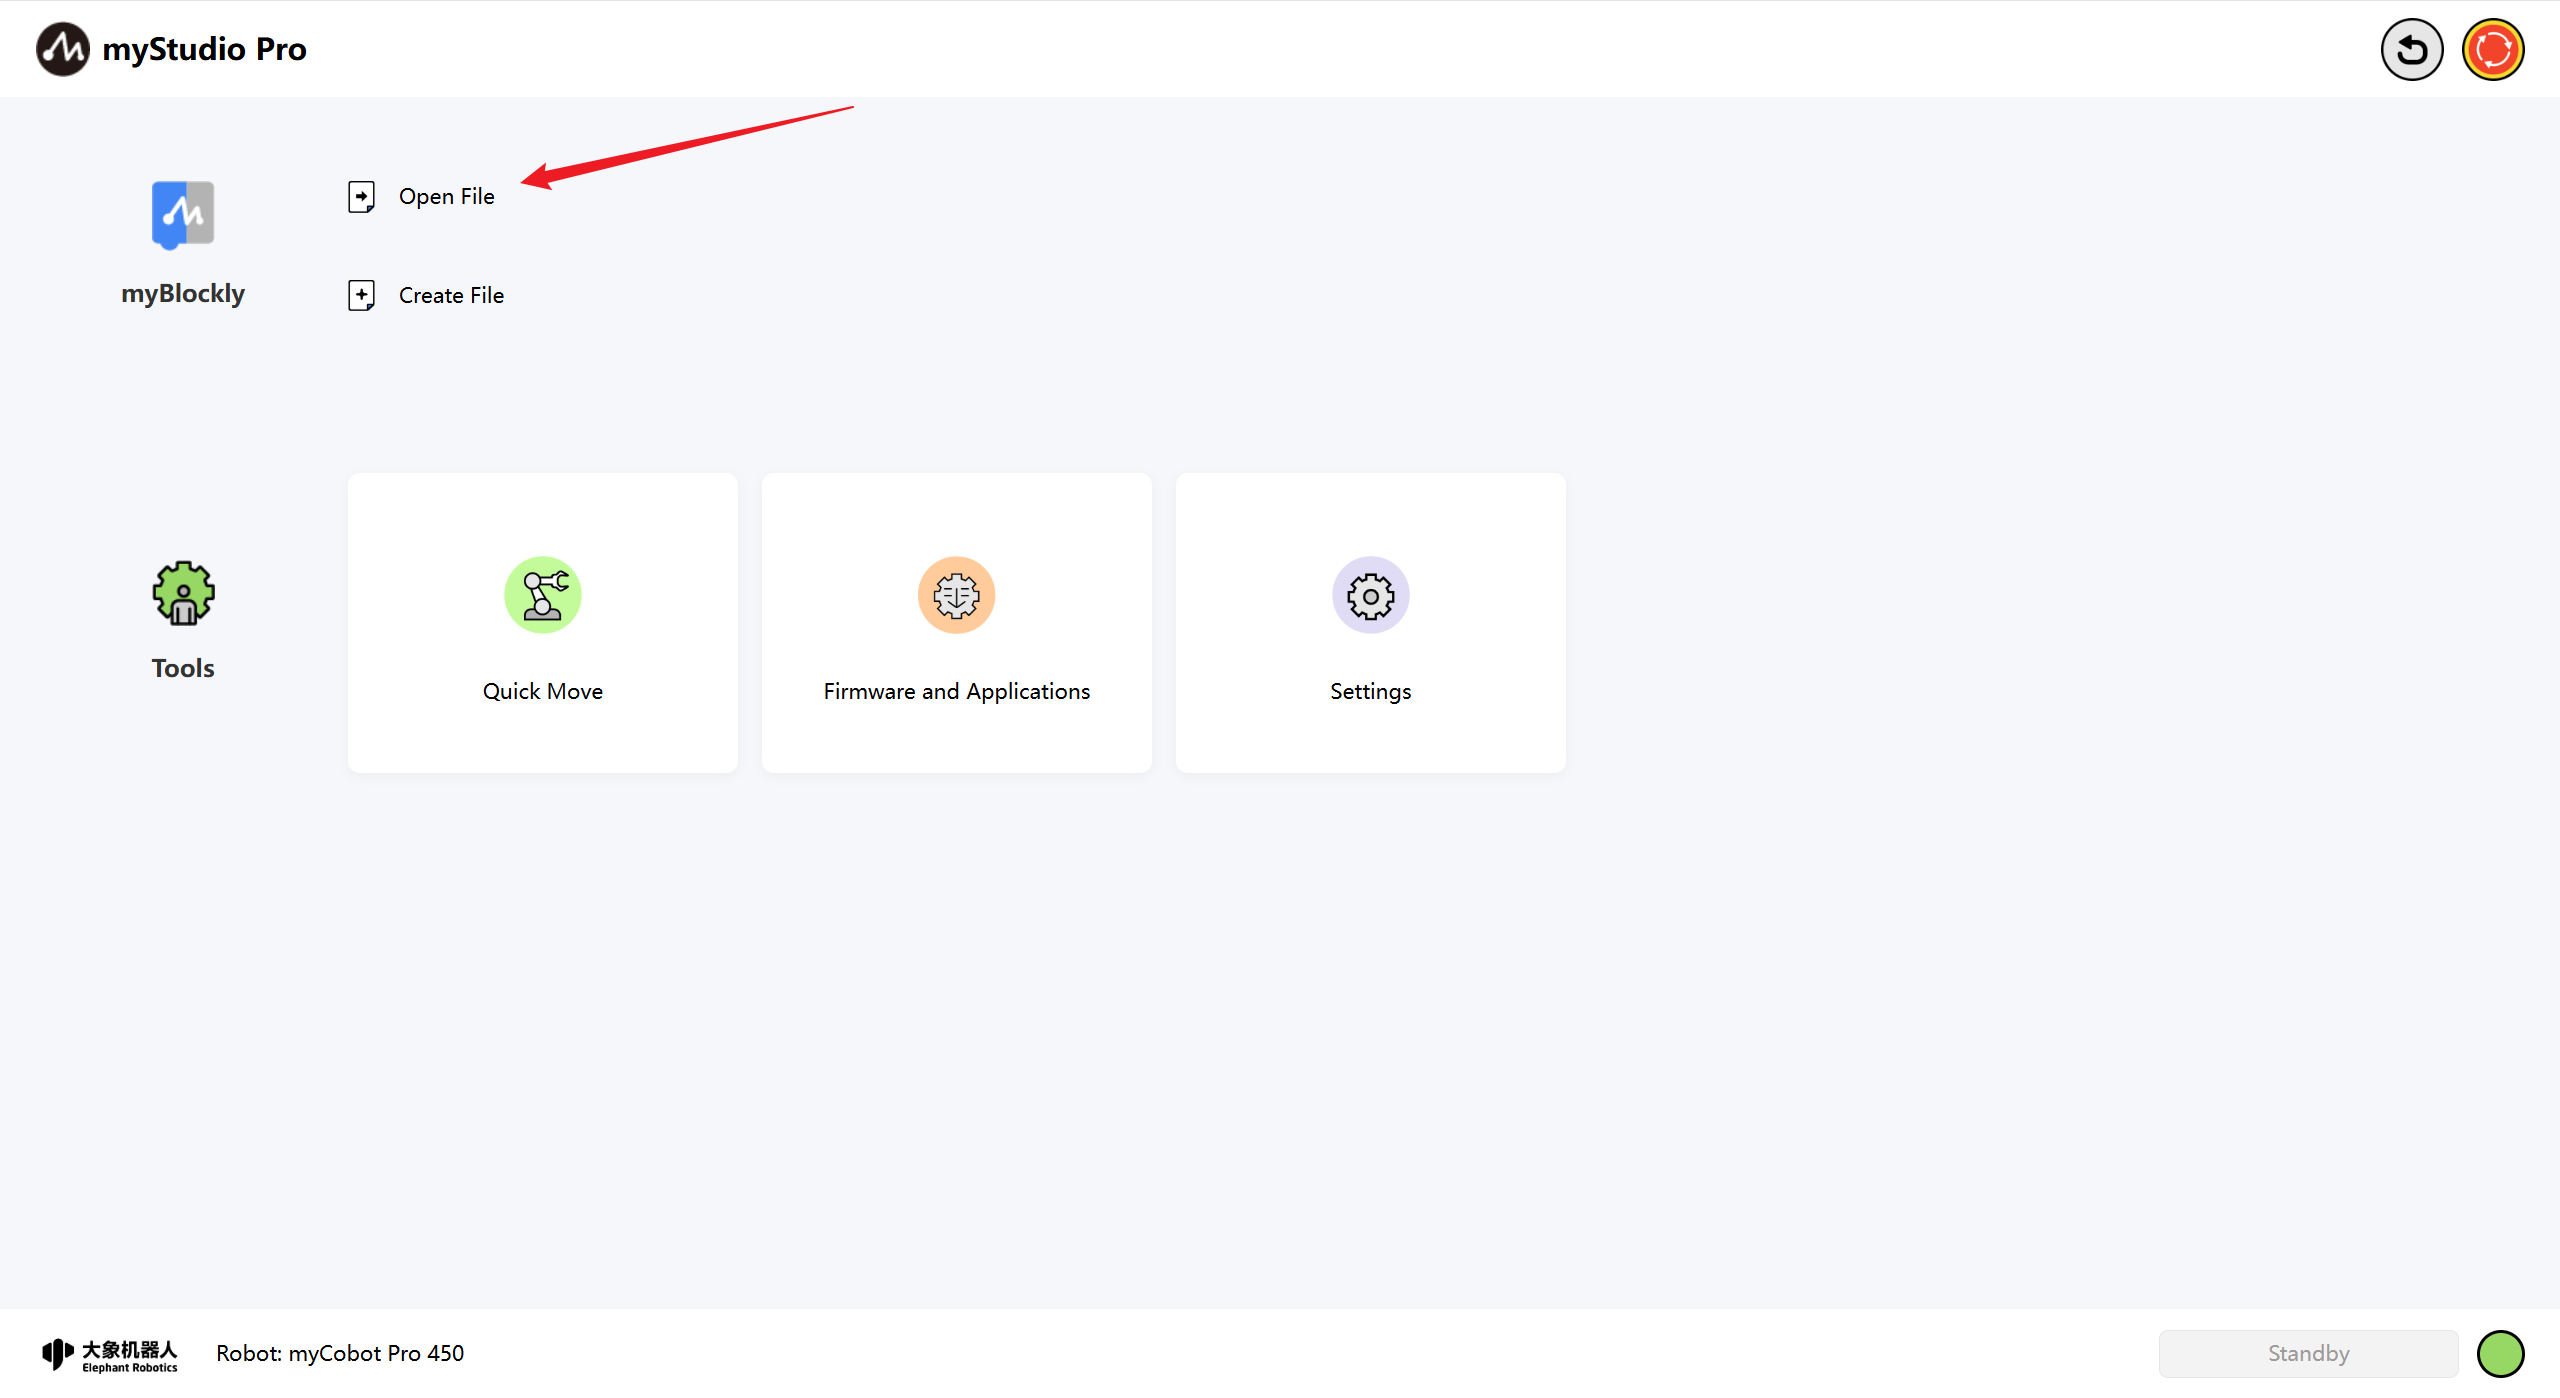Click the Elephant Robotics logo
The height and width of the screenshot is (1398, 2560).
pos(110,1354)
